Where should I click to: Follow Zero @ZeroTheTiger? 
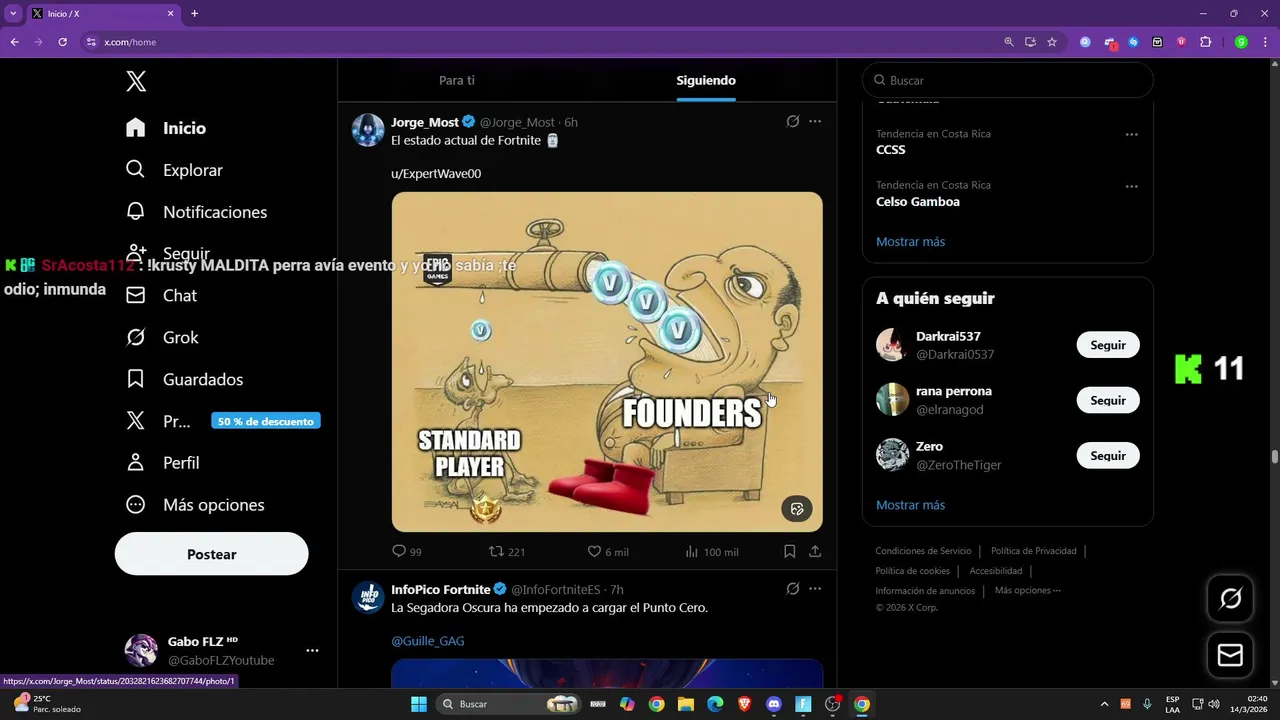pos(1108,456)
